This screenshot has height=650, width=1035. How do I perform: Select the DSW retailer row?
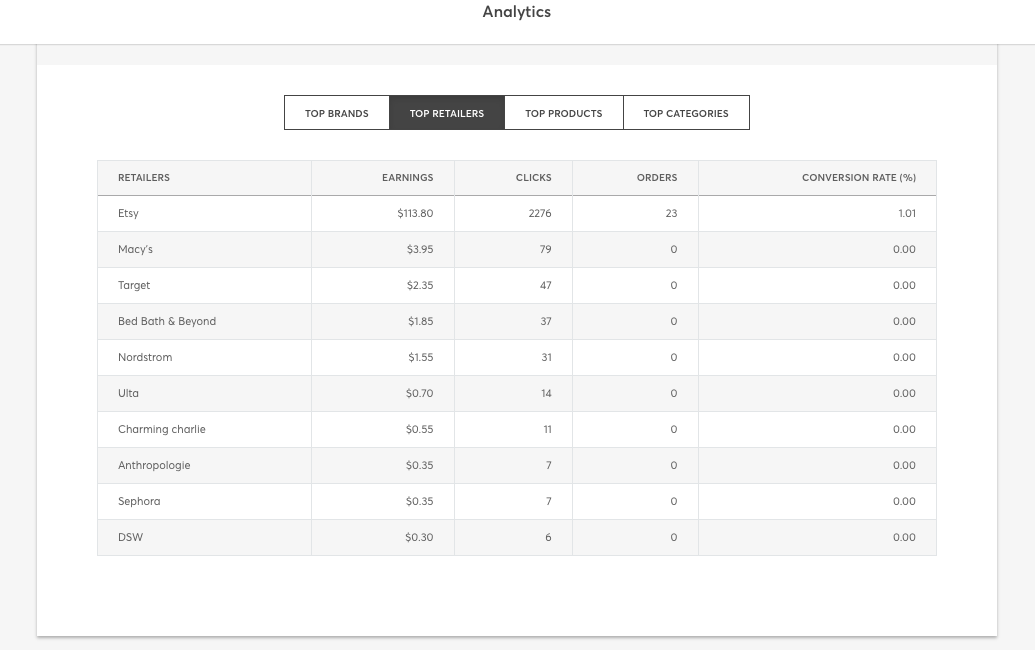[517, 537]
